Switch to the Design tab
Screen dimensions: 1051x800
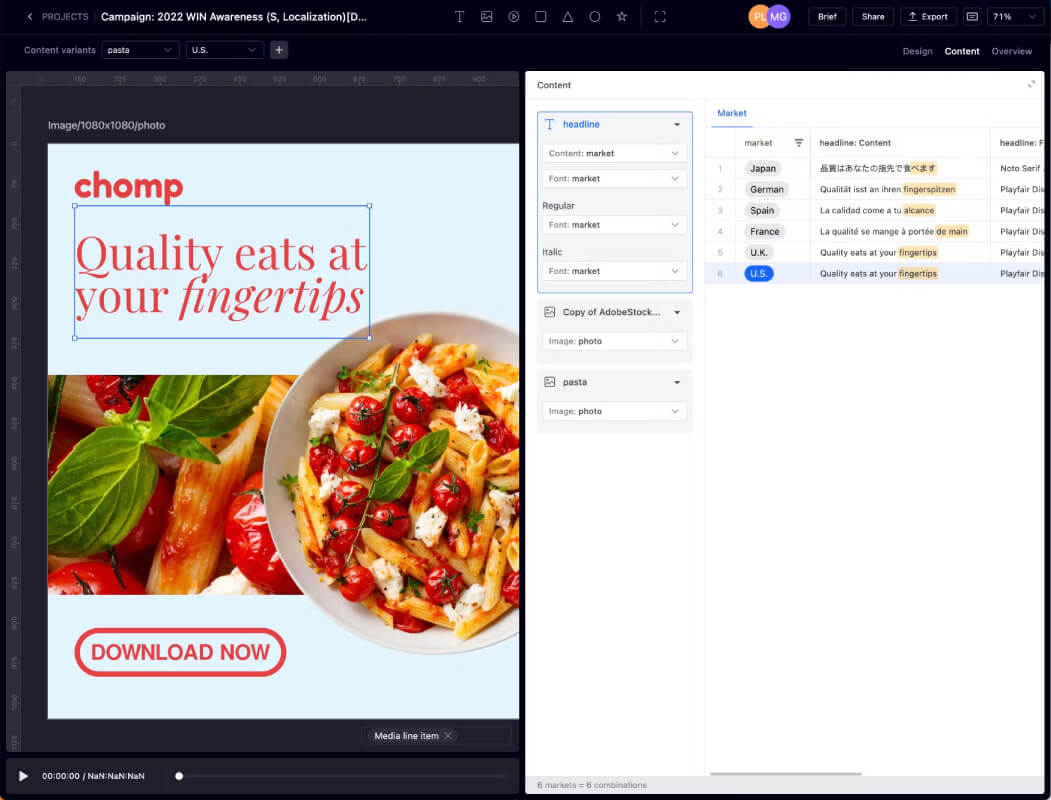coord(917,51)
